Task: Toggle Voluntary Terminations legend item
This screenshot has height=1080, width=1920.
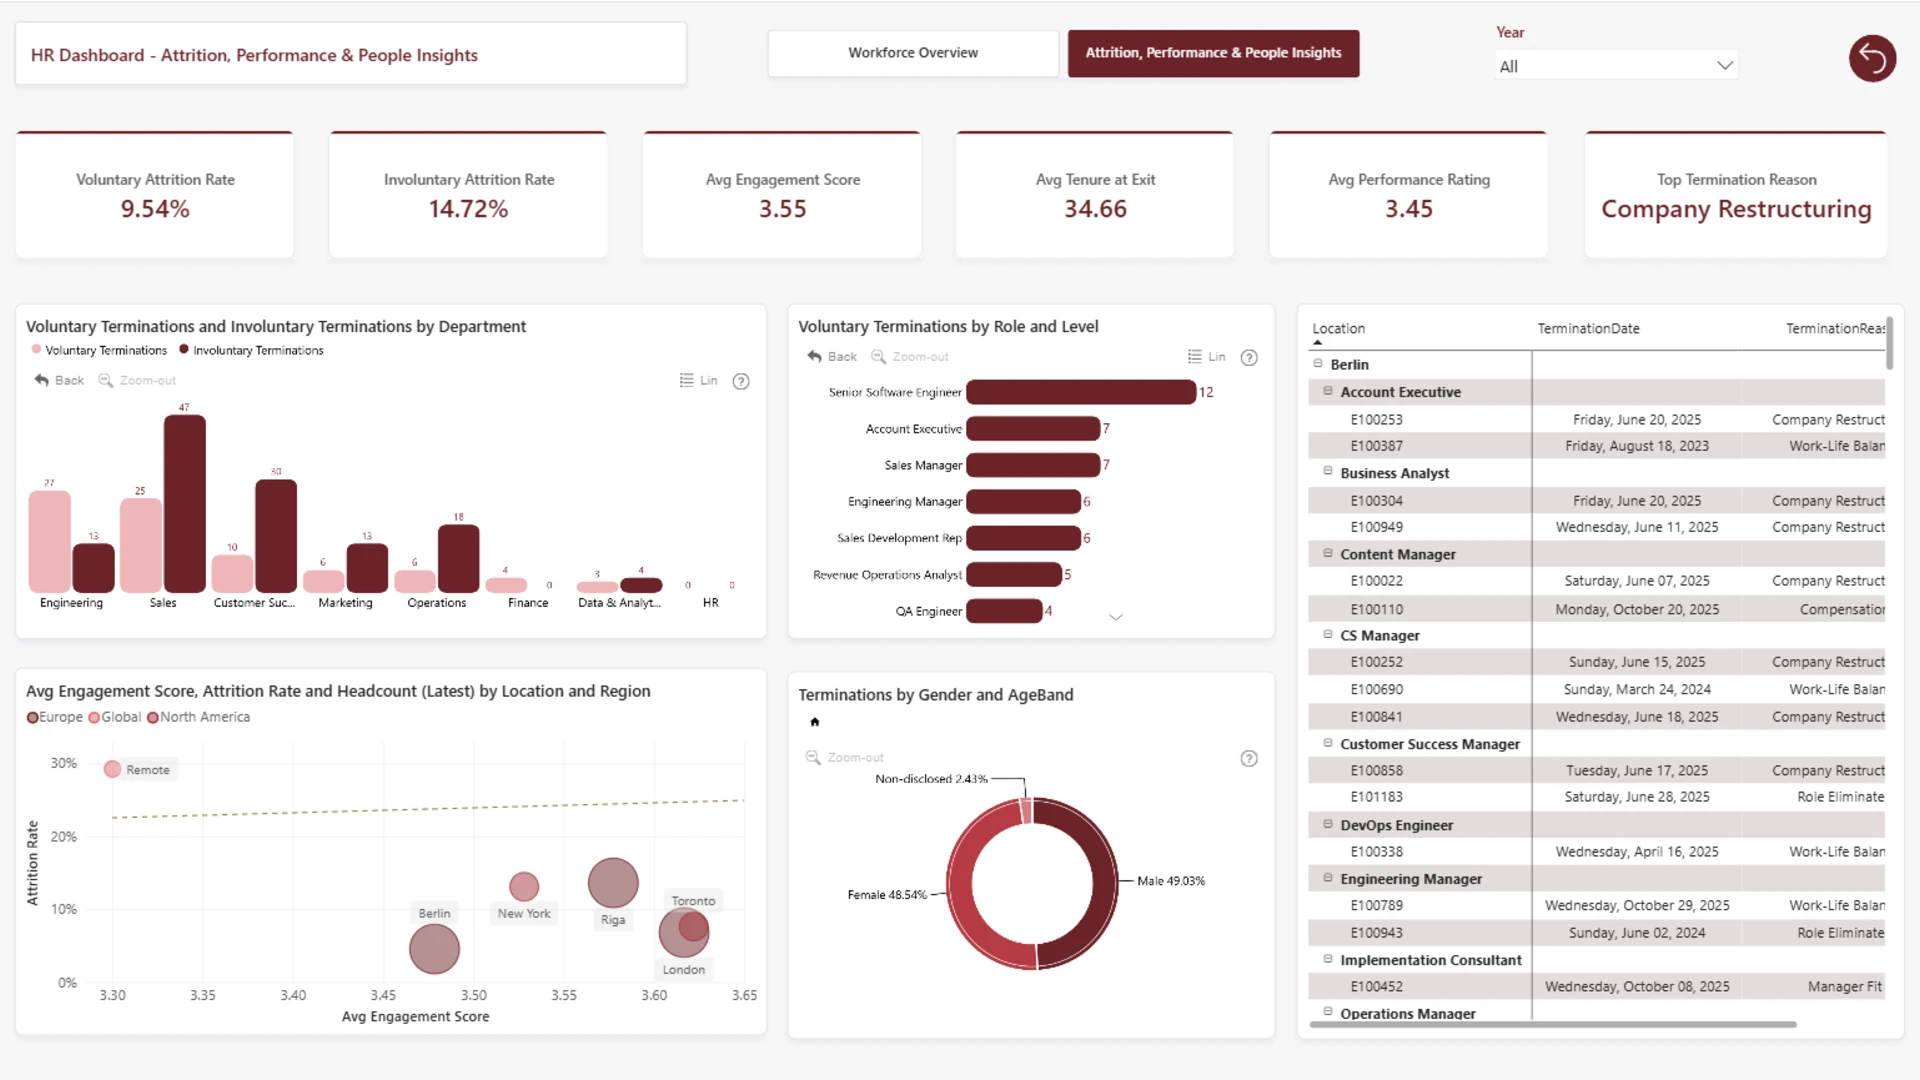Action: (99, 350)
